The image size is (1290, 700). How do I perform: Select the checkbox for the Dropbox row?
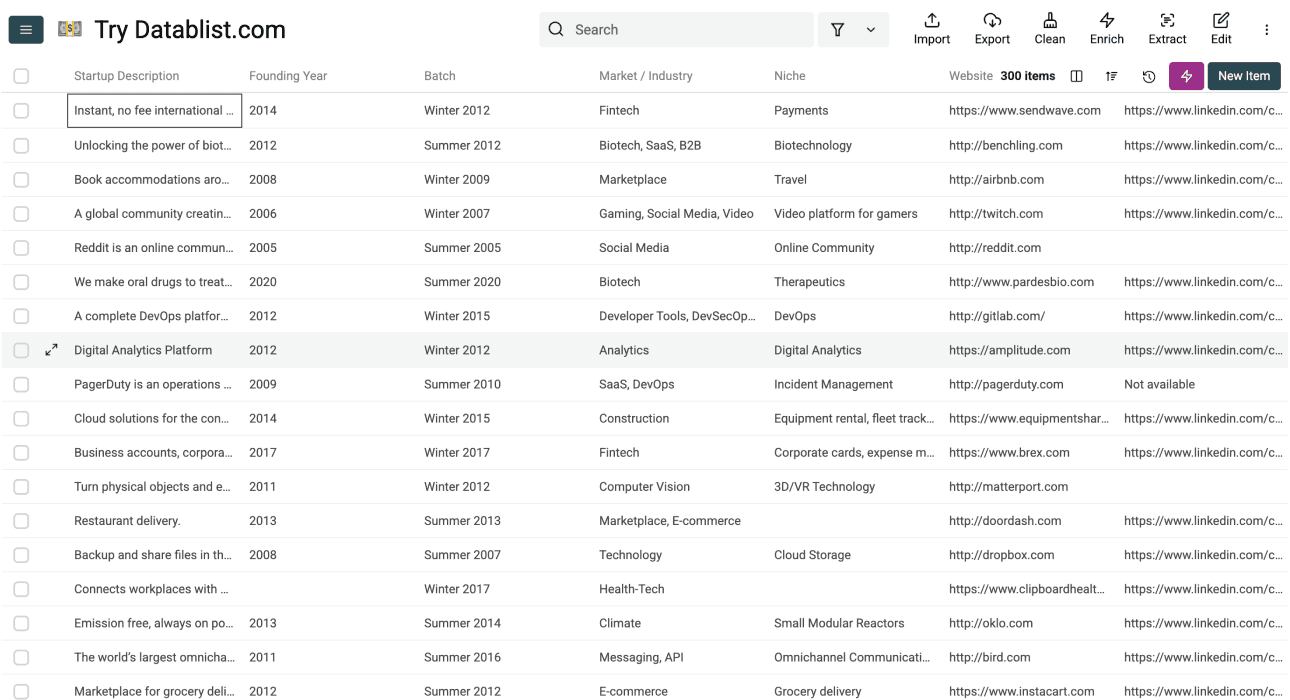point(21,555)
